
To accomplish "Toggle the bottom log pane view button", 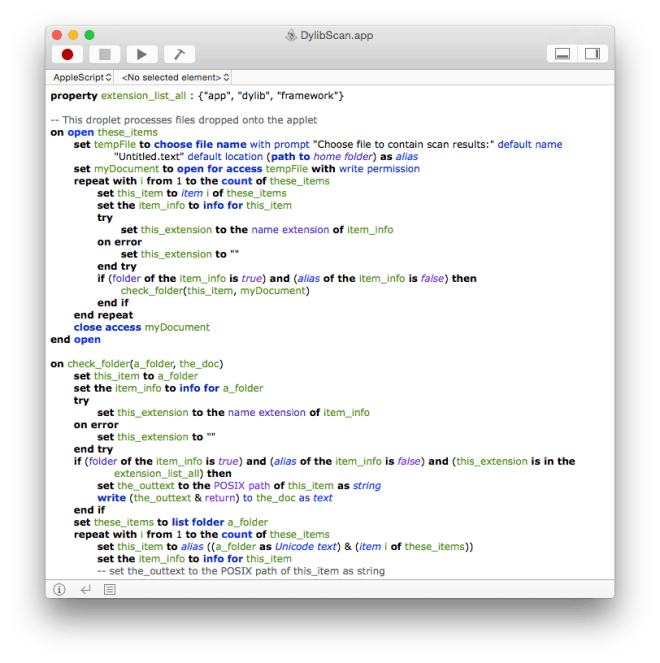I will pos(562,54).
